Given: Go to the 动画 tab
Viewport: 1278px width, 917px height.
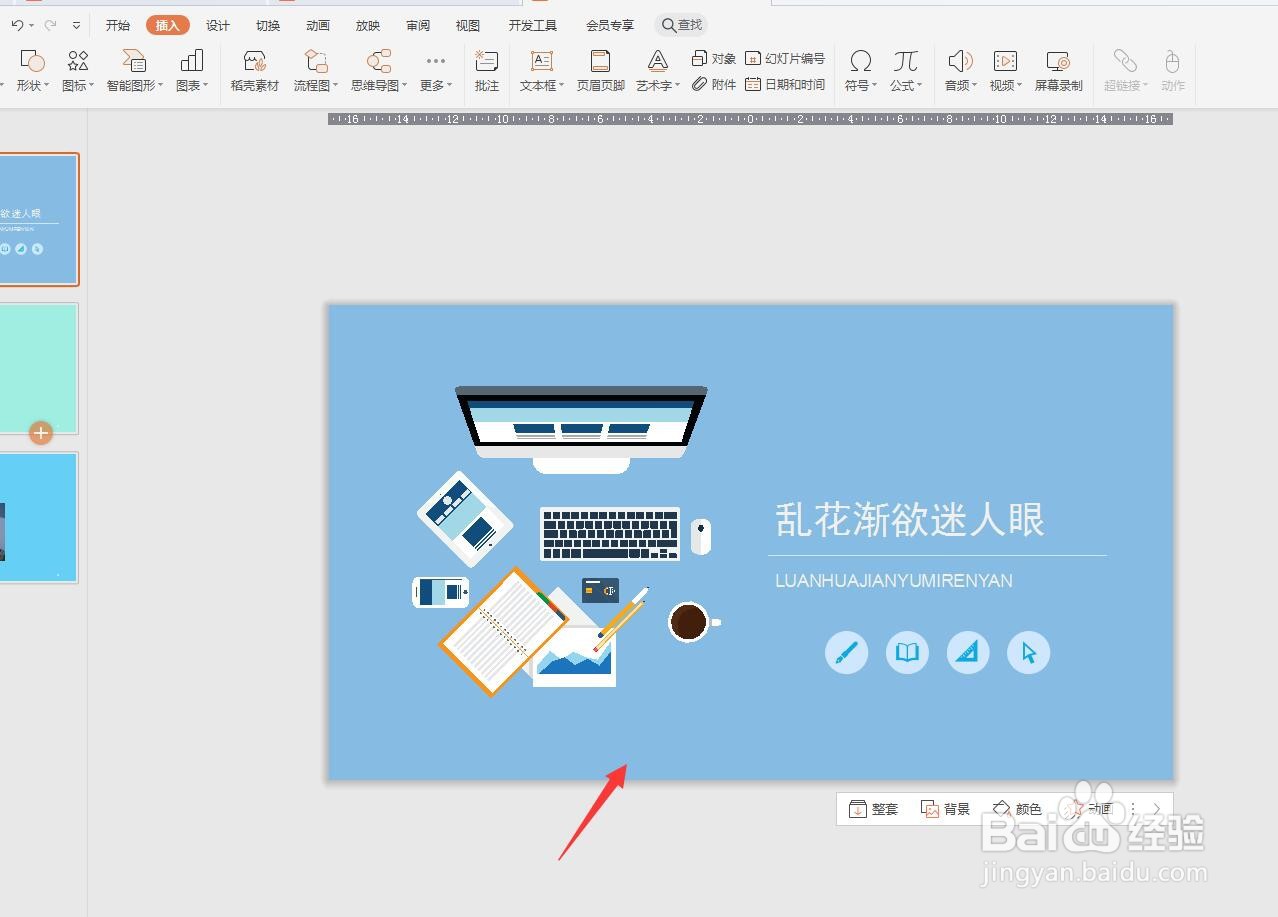Looking at the screenshot, I should [318, 25].
